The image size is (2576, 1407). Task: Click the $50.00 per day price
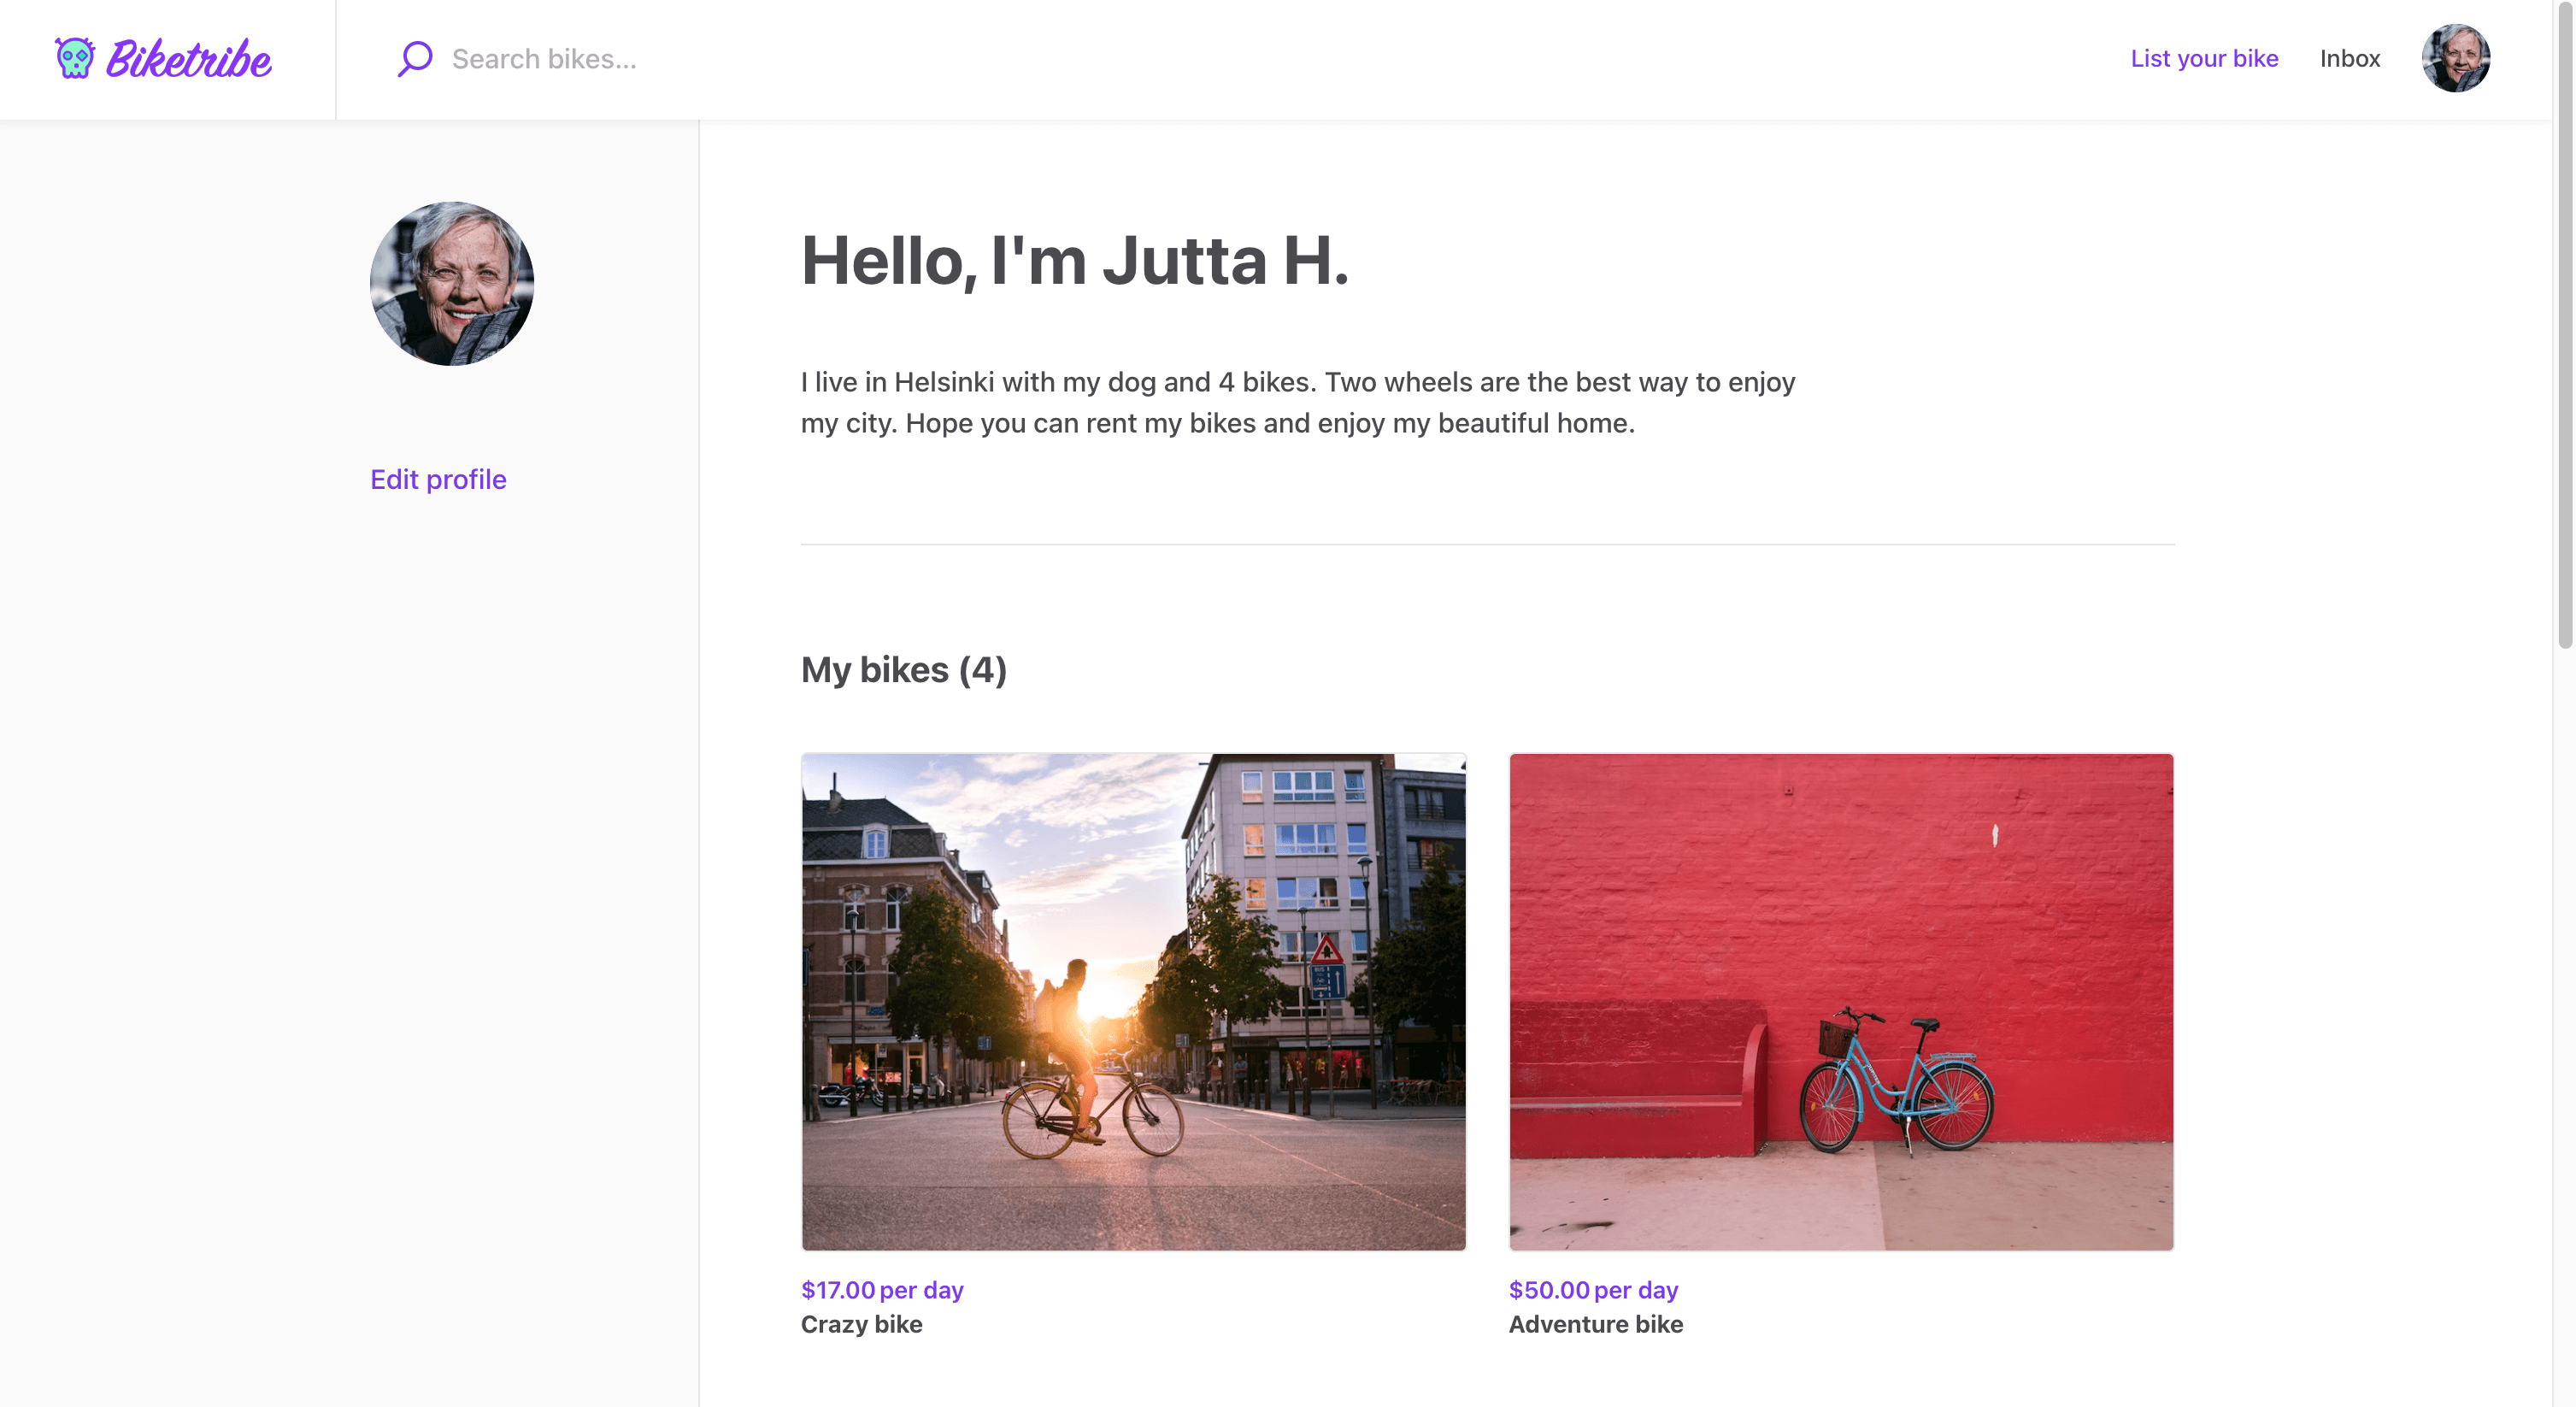(x=1593, y=1290)
